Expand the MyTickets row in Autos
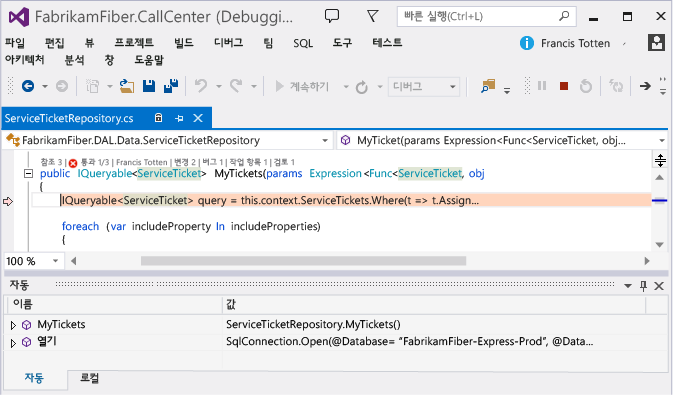 tap(13, 325)
